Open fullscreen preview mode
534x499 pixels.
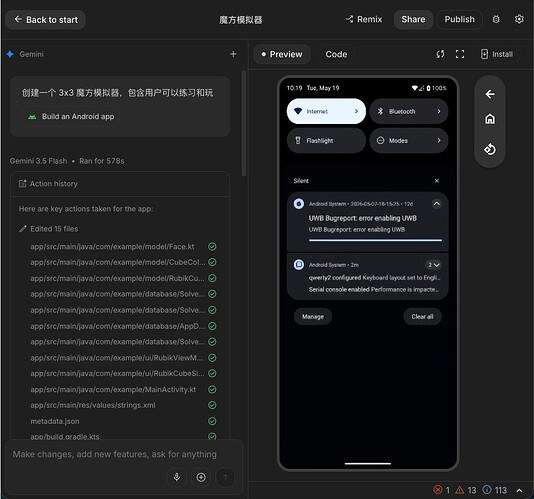(460, 54)
